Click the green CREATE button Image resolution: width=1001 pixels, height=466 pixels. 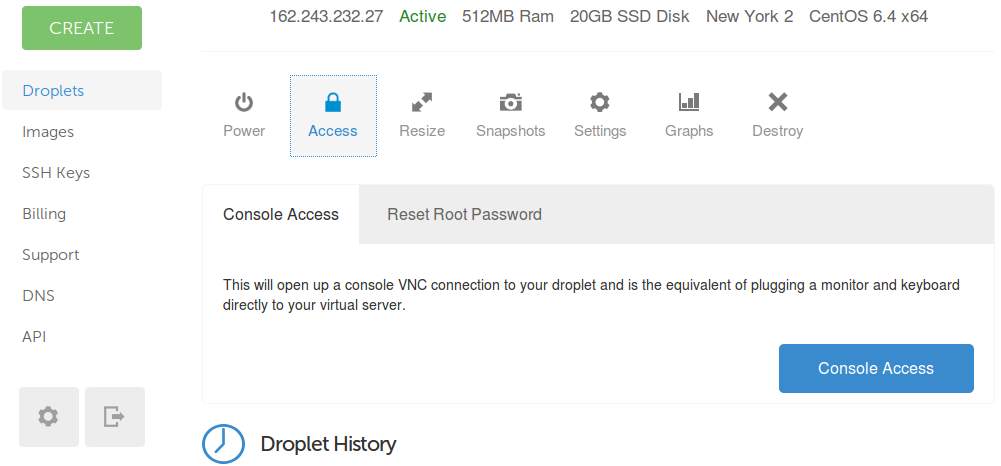(82, 28)
